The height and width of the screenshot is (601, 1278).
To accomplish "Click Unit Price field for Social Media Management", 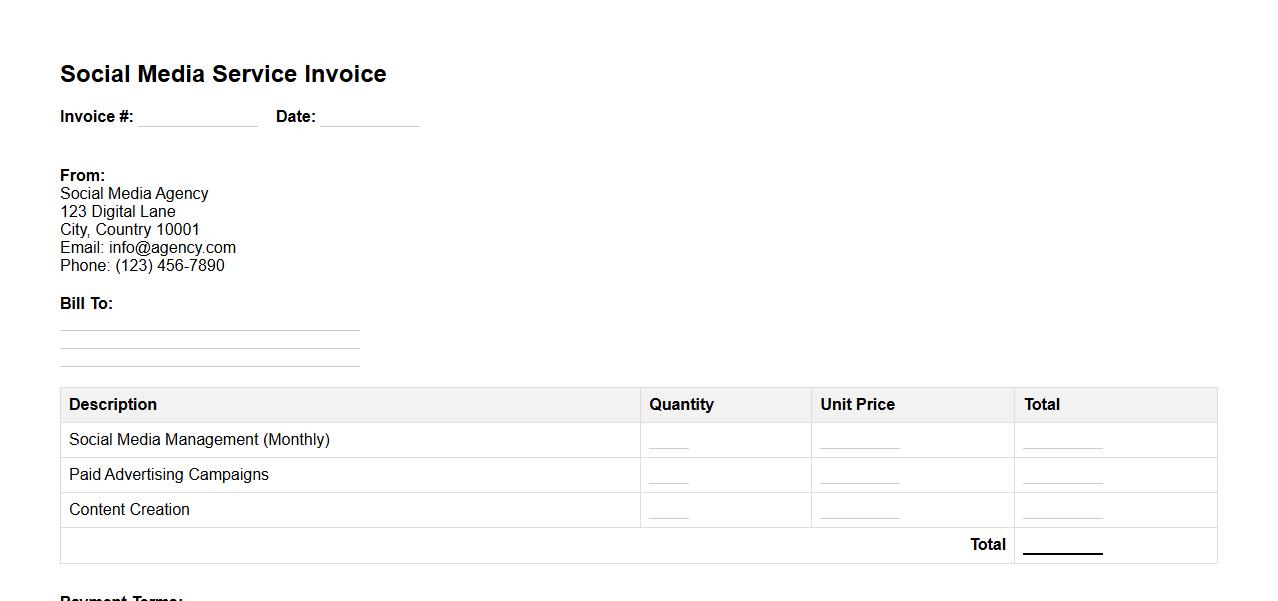I will tap(859, 440).
